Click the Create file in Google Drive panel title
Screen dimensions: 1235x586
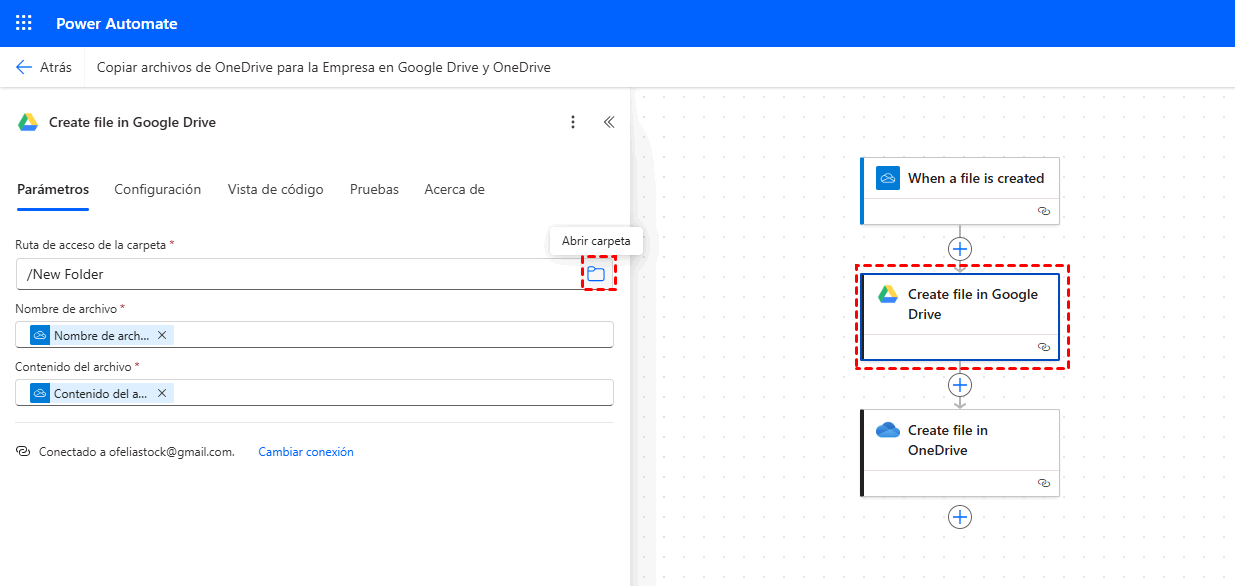coord(132,122)
